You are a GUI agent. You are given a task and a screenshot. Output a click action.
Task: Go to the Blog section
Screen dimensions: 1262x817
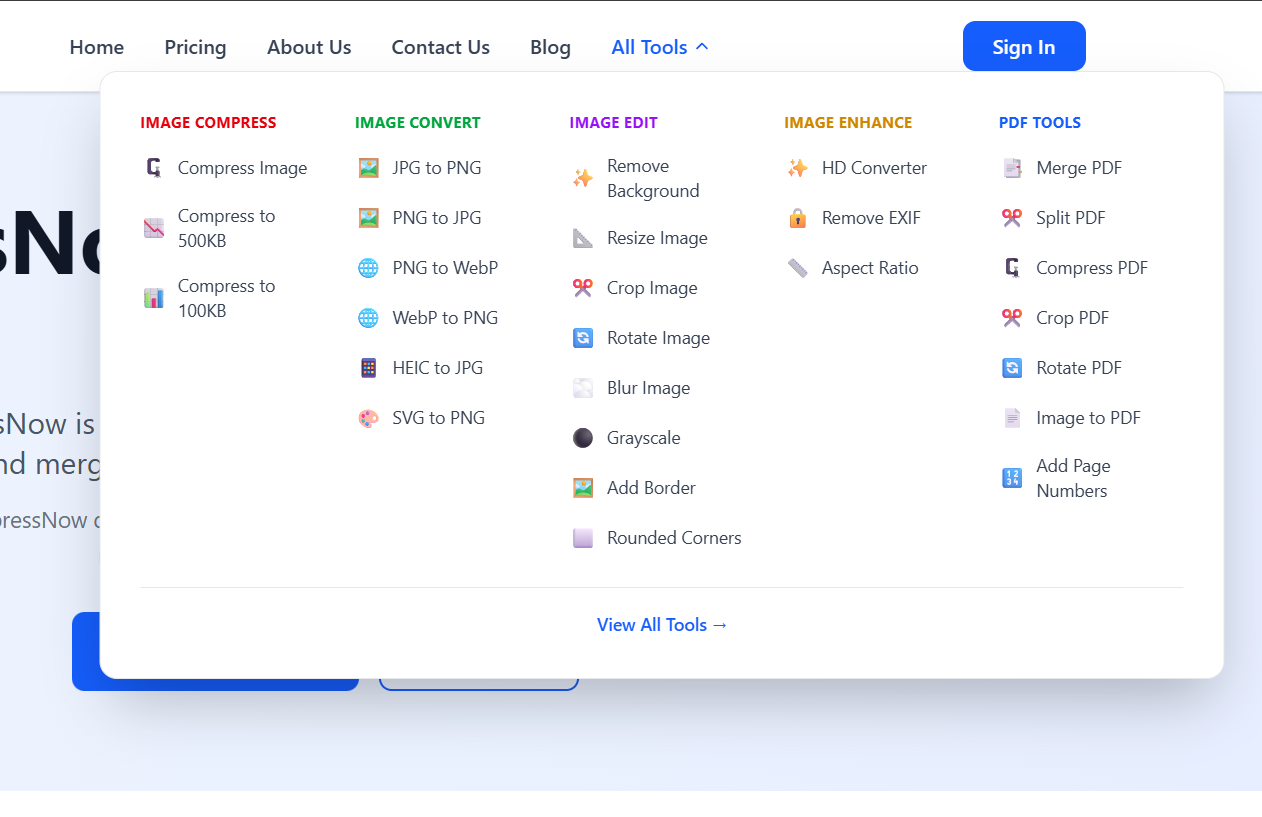tap(550, 47)
